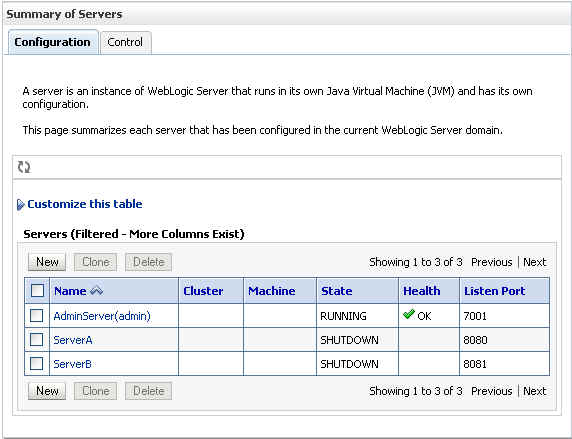
Task: Sort by the Health column header
Action: [421, 291]
